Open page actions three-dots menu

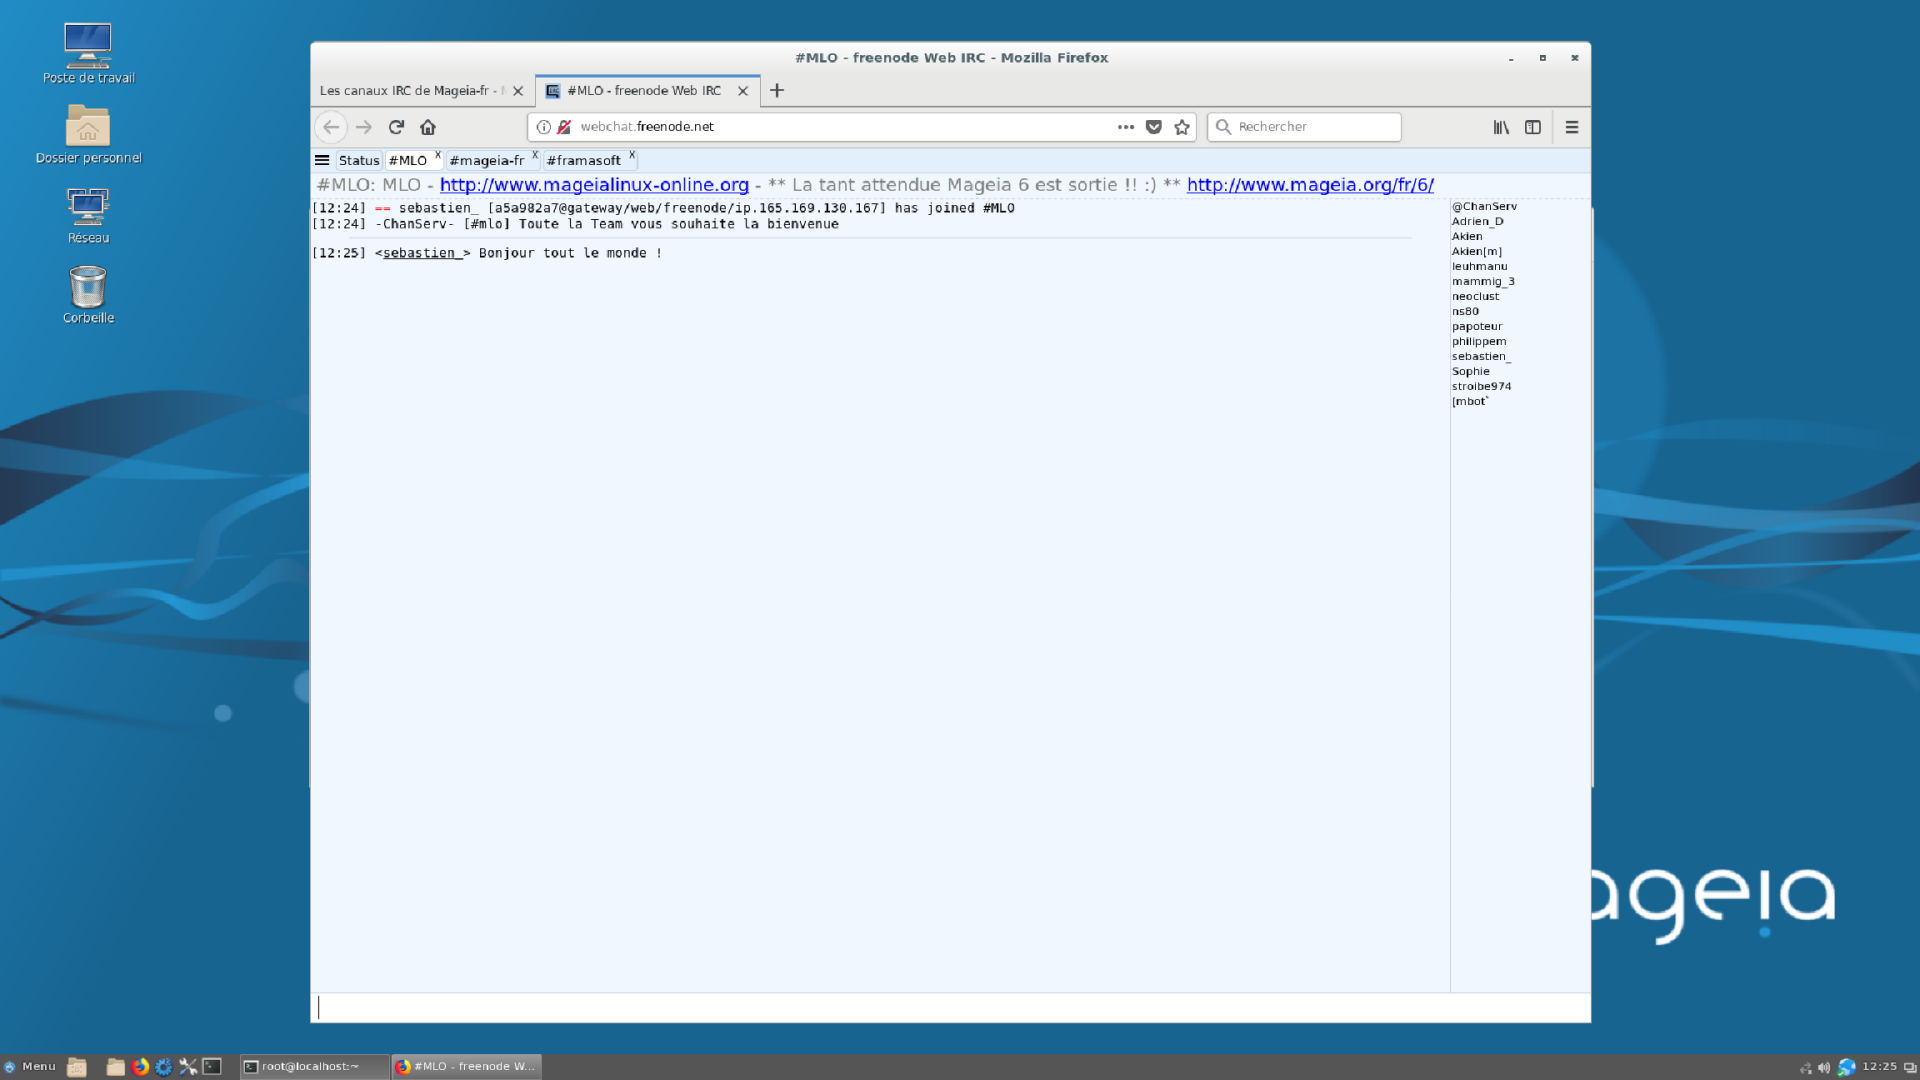(1126, 127)
